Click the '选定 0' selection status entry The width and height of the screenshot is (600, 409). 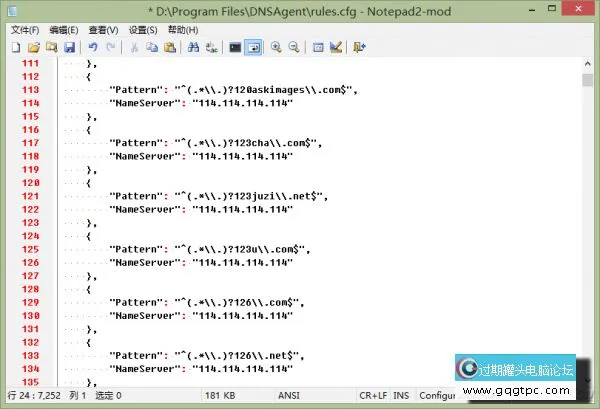pyautogui.click(x=108, y=395)
